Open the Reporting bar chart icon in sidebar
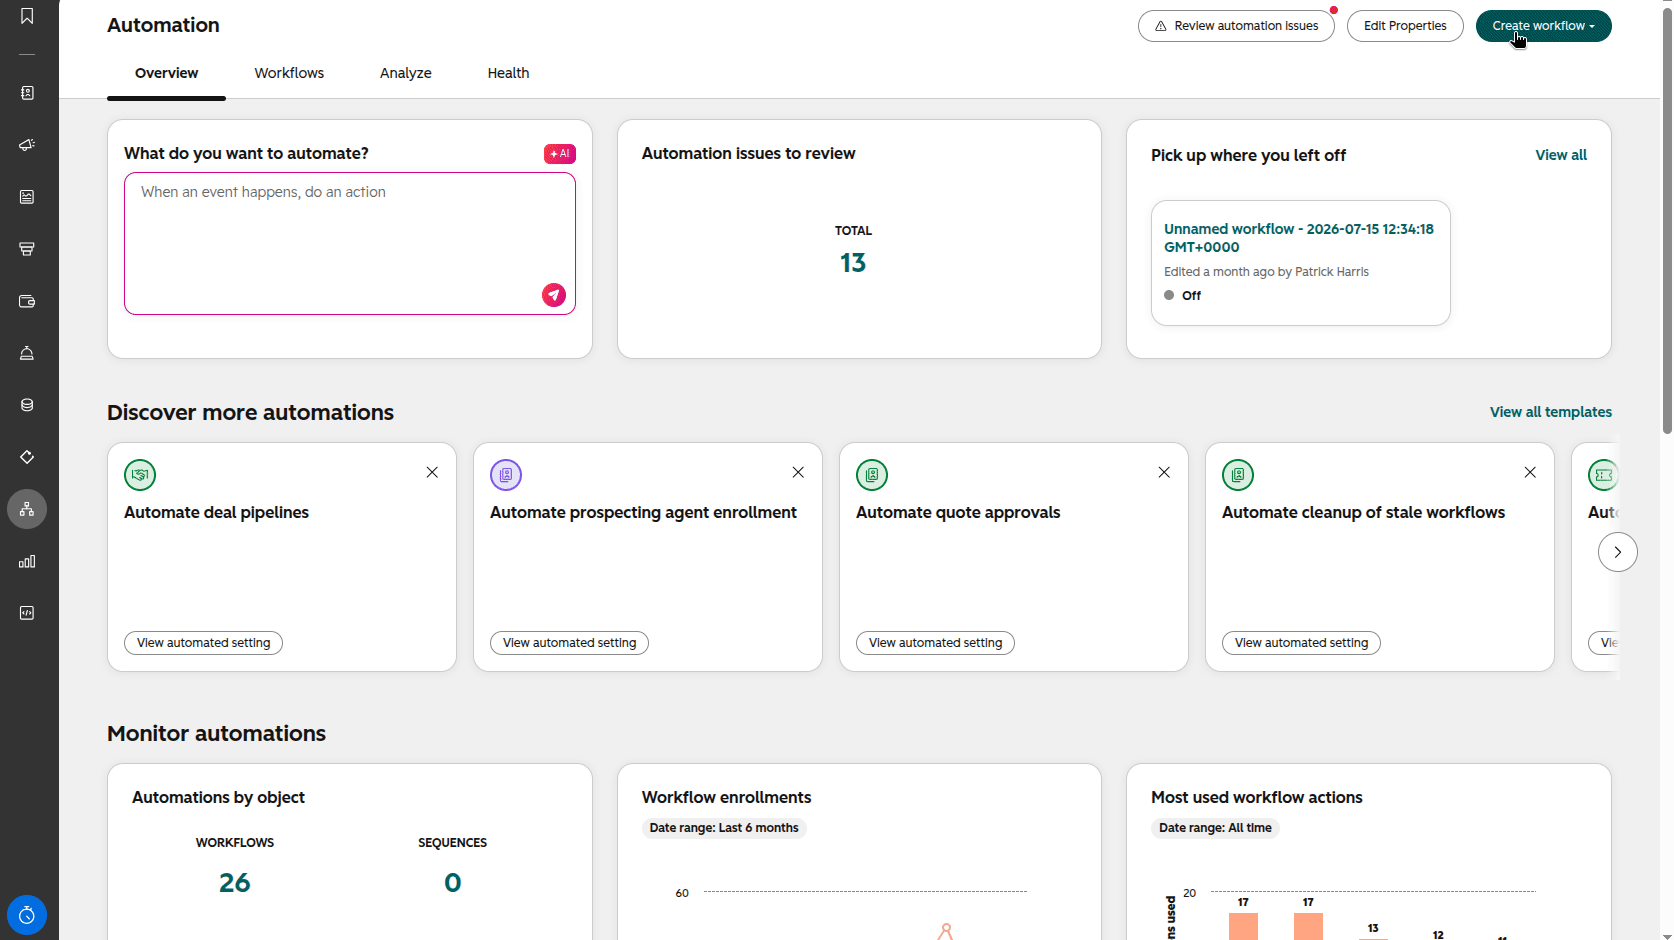The width and height of the screenshot is (1674, 940). pyautogui.click(x=27, y=561)
